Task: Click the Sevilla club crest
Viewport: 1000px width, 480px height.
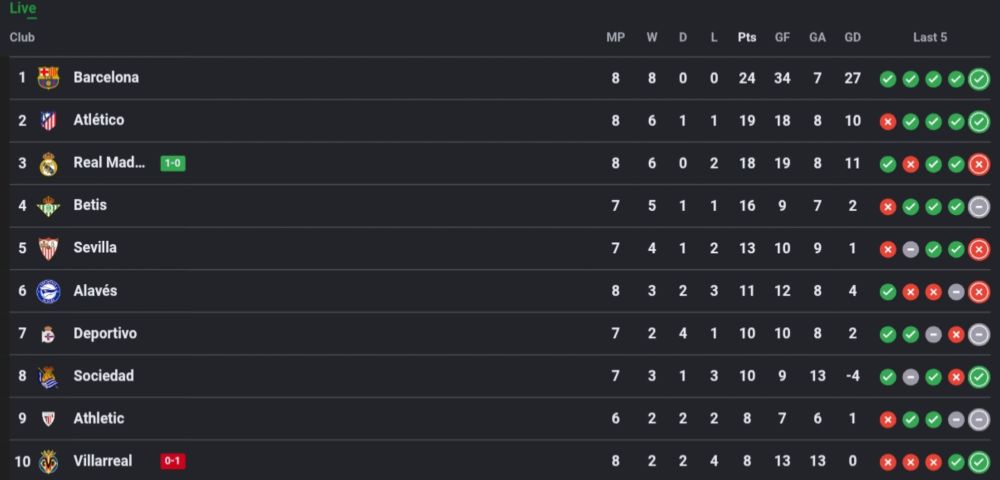Action: (48, 249)
